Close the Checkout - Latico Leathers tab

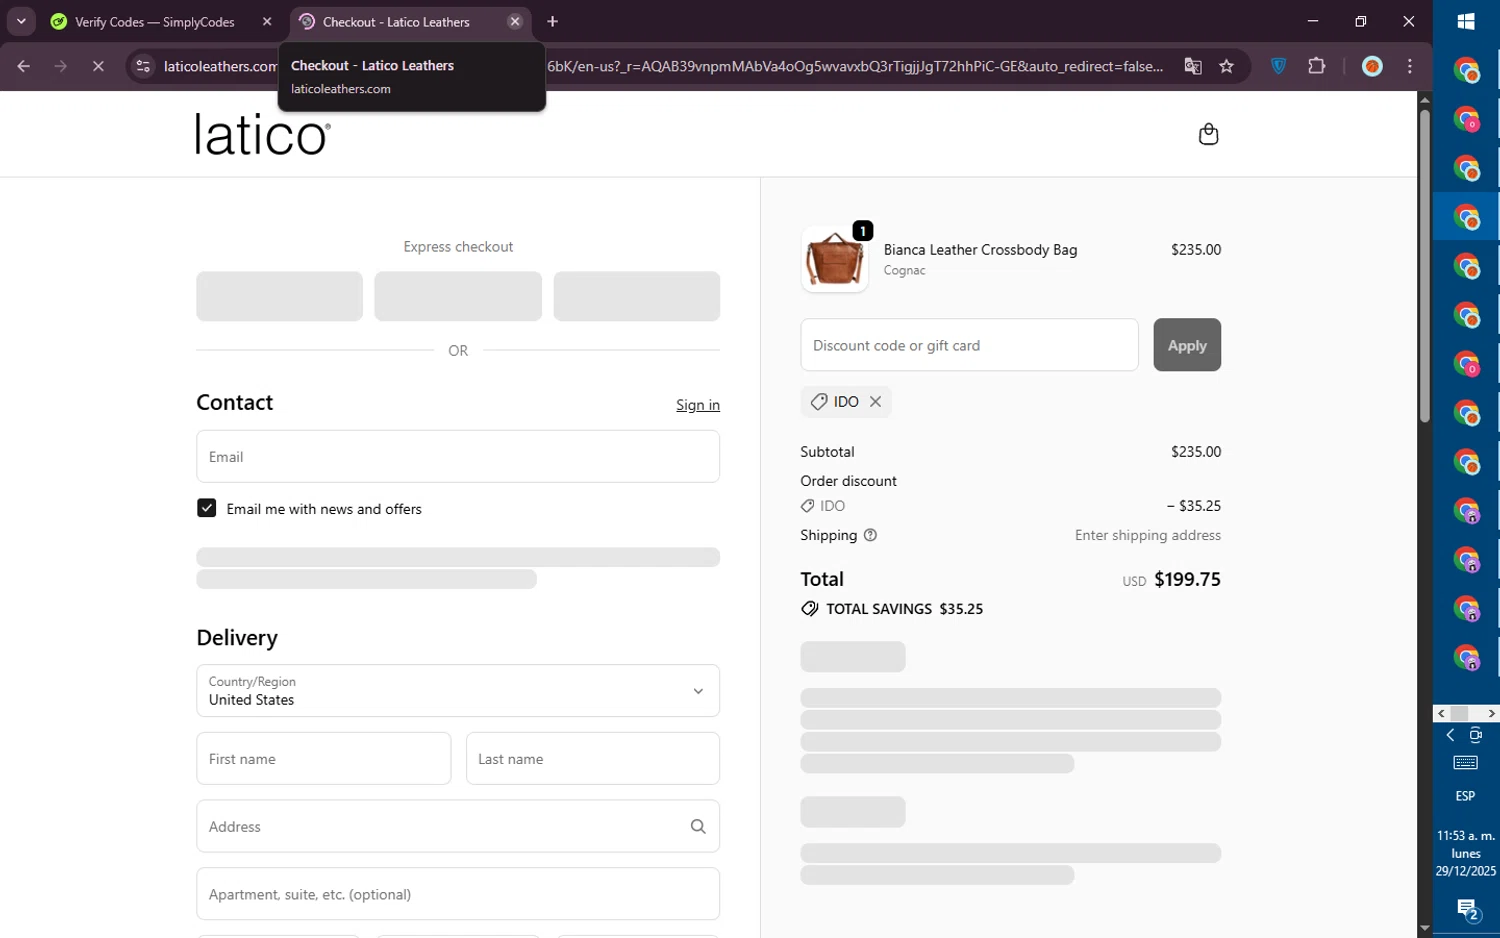pyautogui.click(x=515, y=22)
